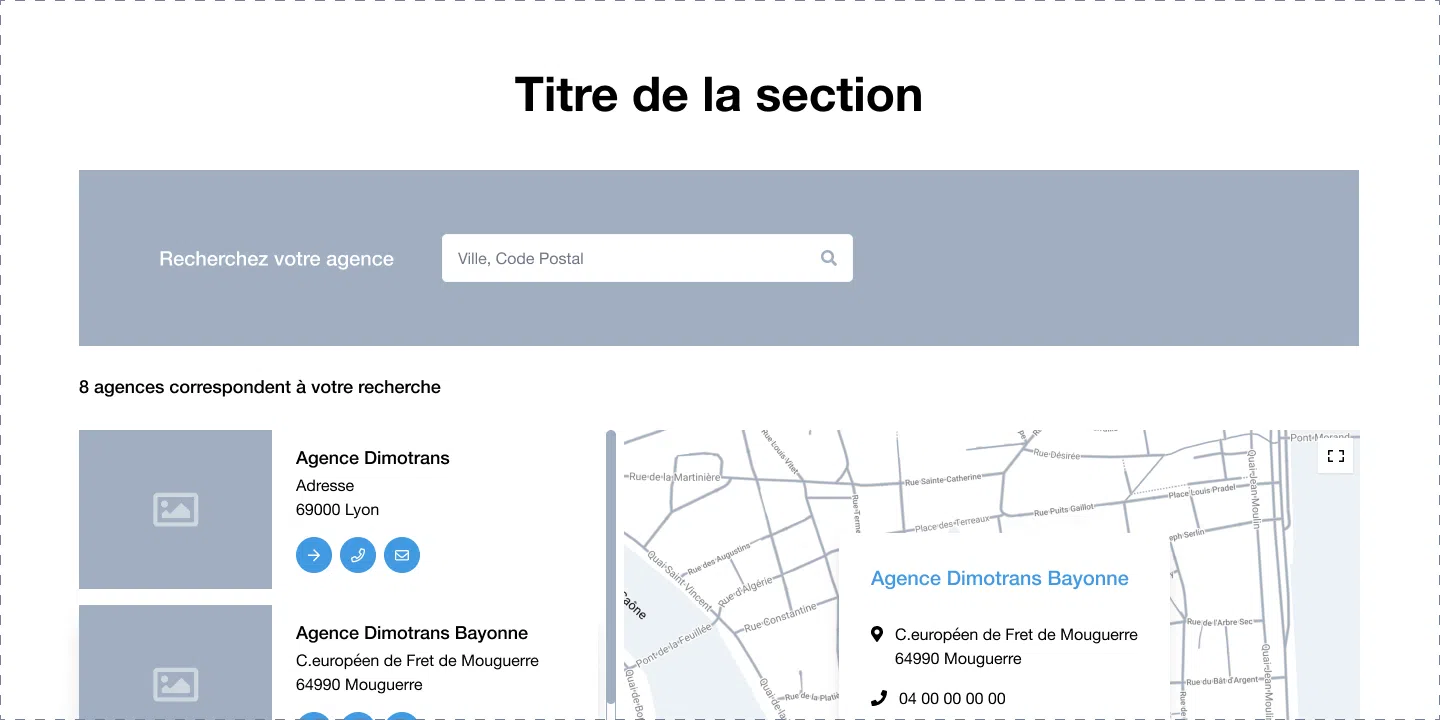The height and width of the screenshot is (720, 1440).
Task: Click the Recherchez votre agence label
Action: [x=276, y=259]
